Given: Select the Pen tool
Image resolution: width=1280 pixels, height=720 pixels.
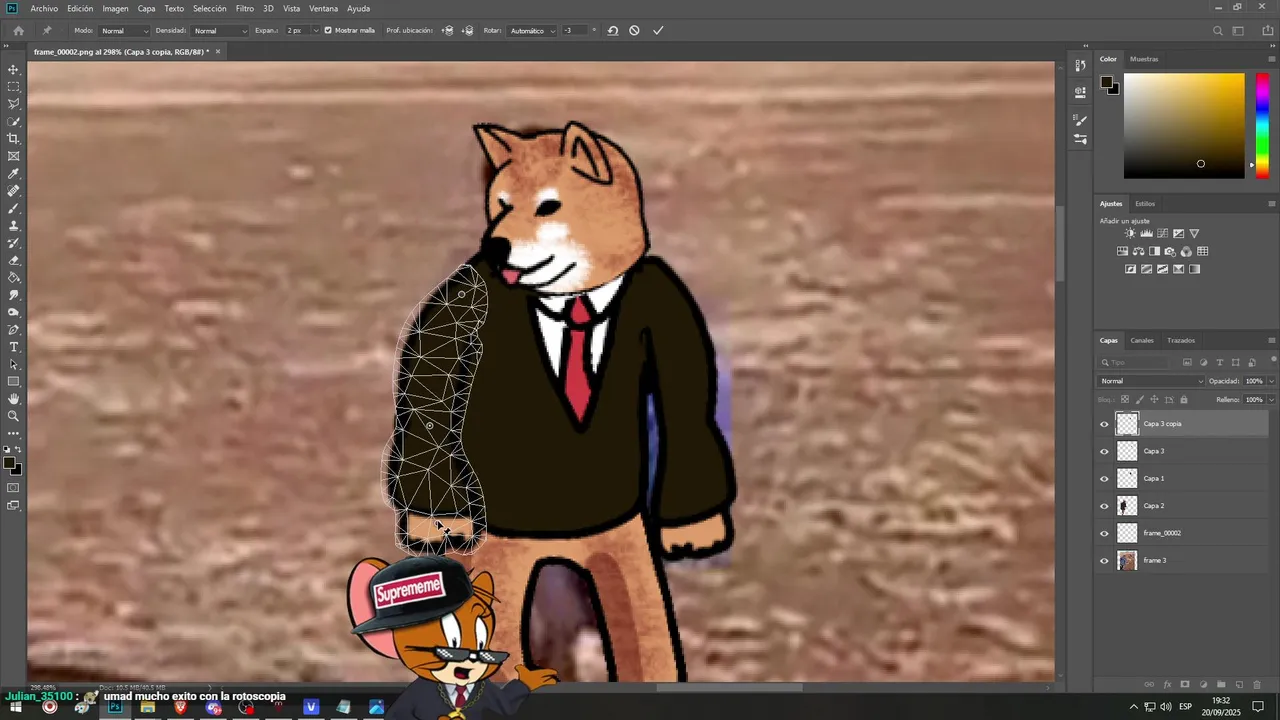Looking at the screenshot, I should pyautogui.click(x=14, y=330).
